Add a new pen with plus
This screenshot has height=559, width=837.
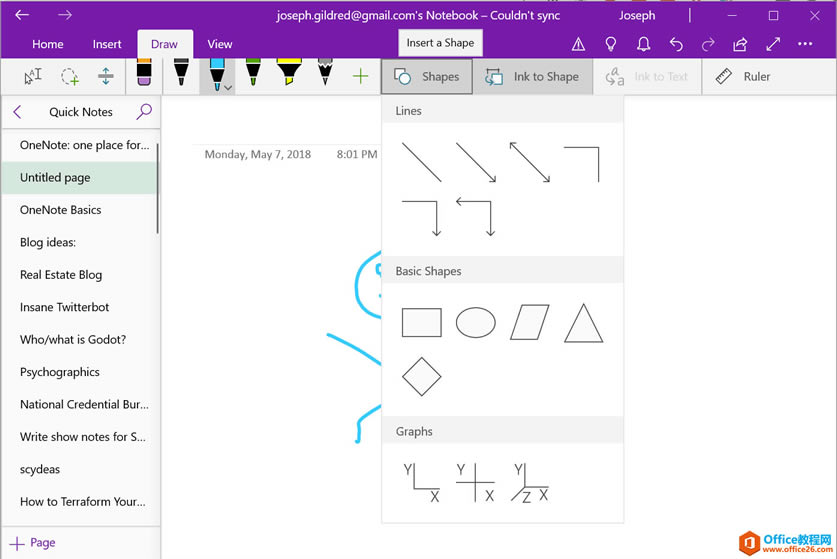pyautogui.click(x=360, y=76)
